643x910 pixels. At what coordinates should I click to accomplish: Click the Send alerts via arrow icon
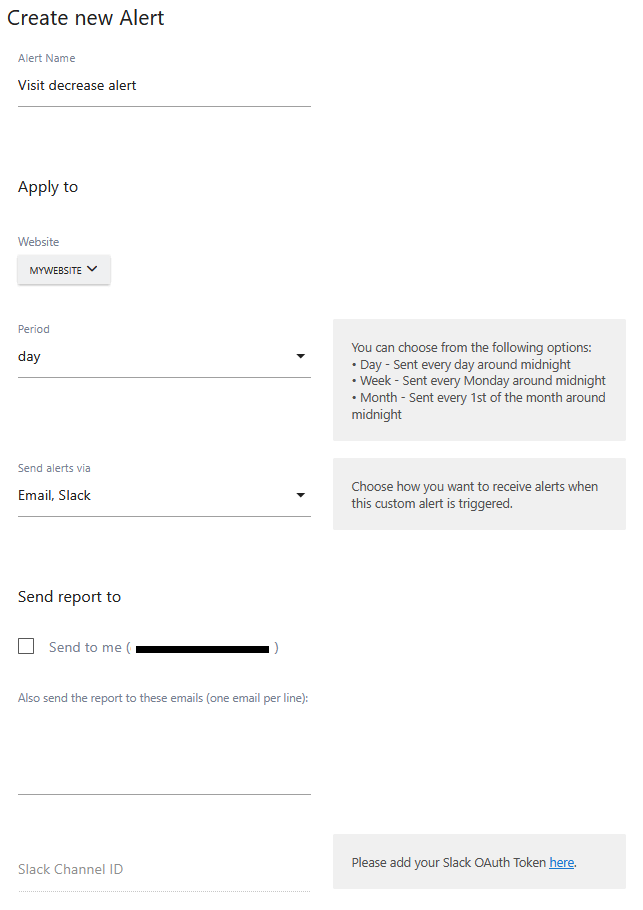coord(300,496)
